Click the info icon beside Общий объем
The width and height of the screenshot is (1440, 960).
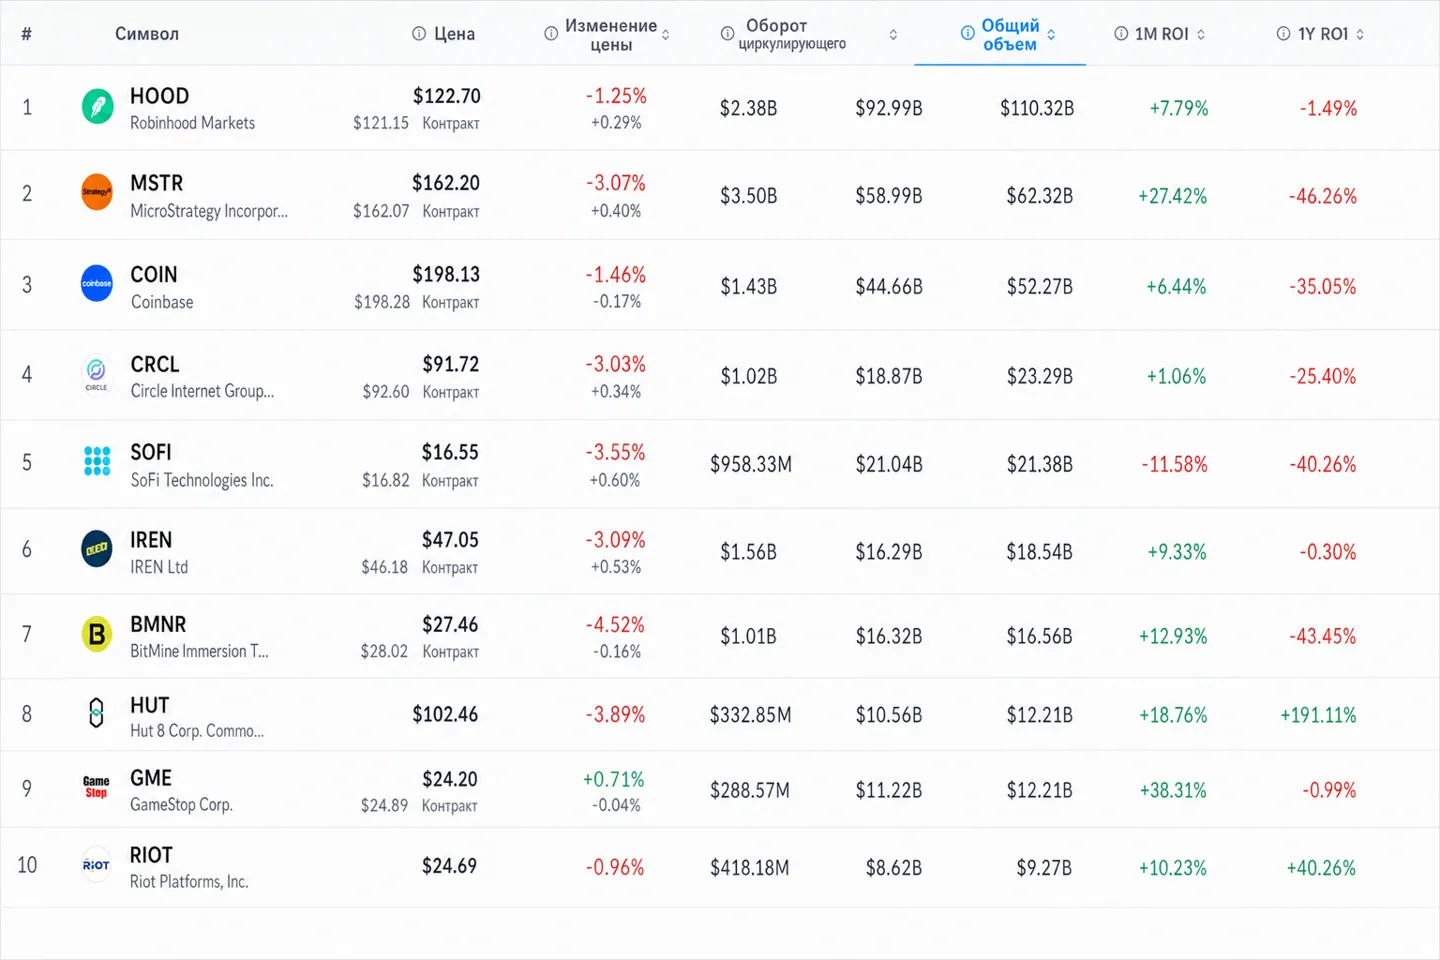(x=967, y=33)
